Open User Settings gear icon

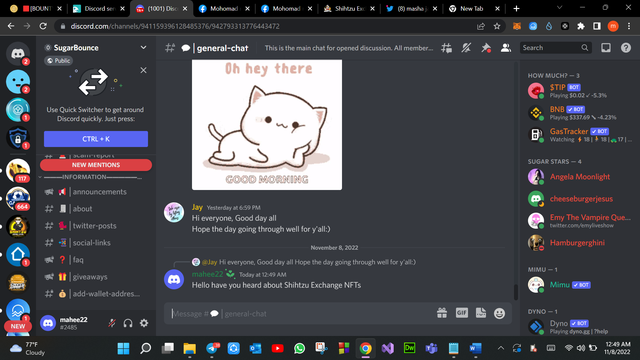pos(144,323)
